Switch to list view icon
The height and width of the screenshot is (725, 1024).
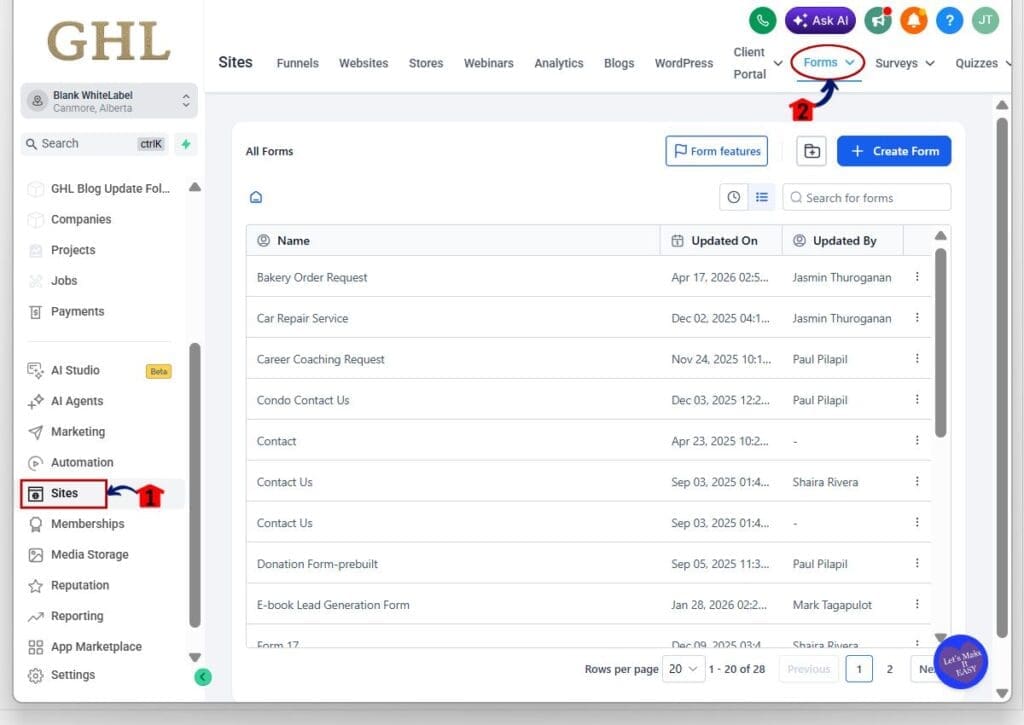pyautogui.click(x=761, y=197)
